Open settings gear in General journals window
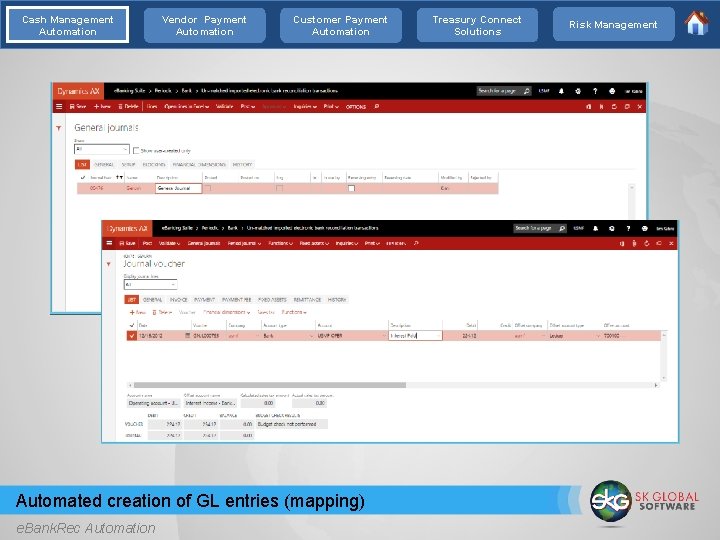720x540 pixels. 578,91
